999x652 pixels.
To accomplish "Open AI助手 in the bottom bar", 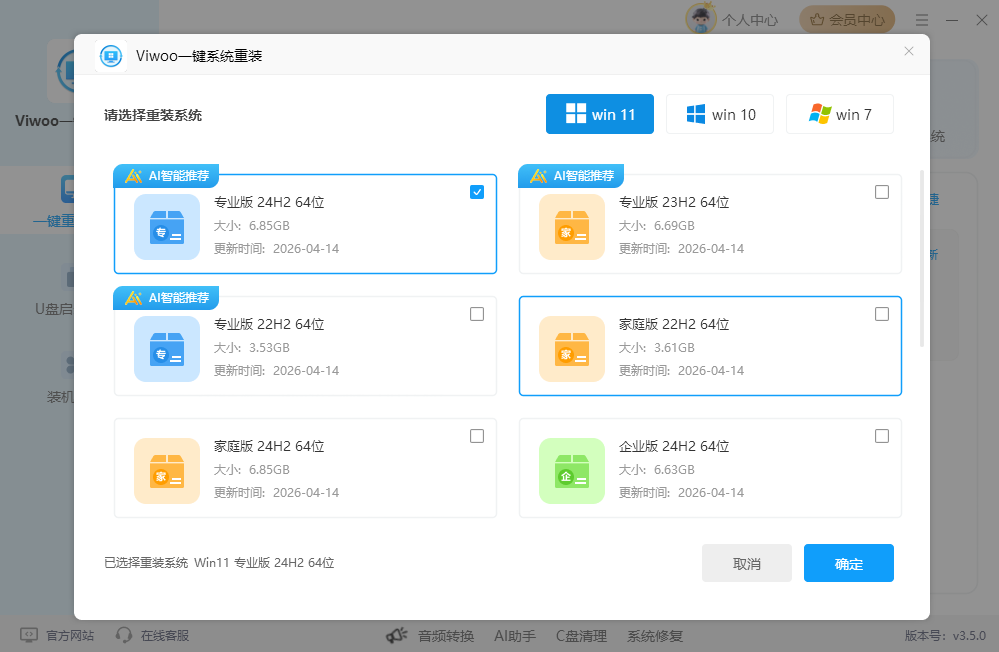I will [x=515, y=636].
